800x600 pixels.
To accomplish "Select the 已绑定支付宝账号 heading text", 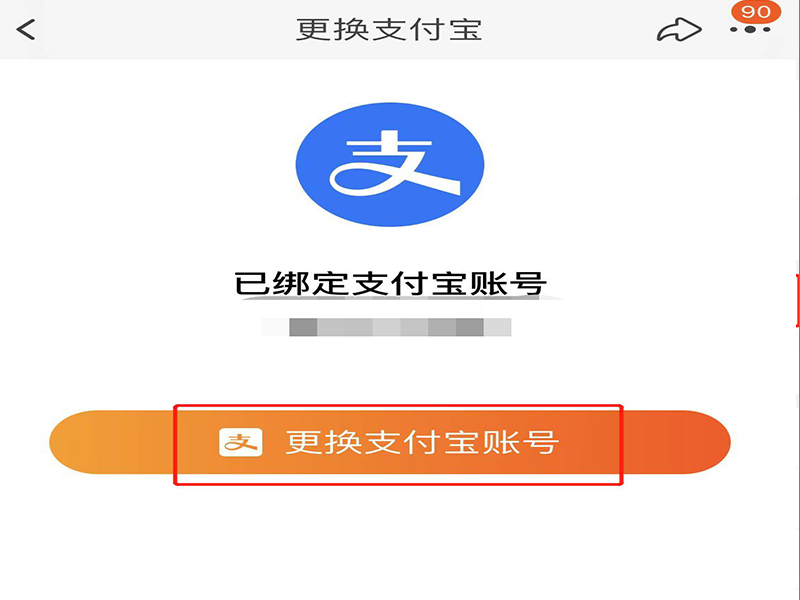I will 390,283.
